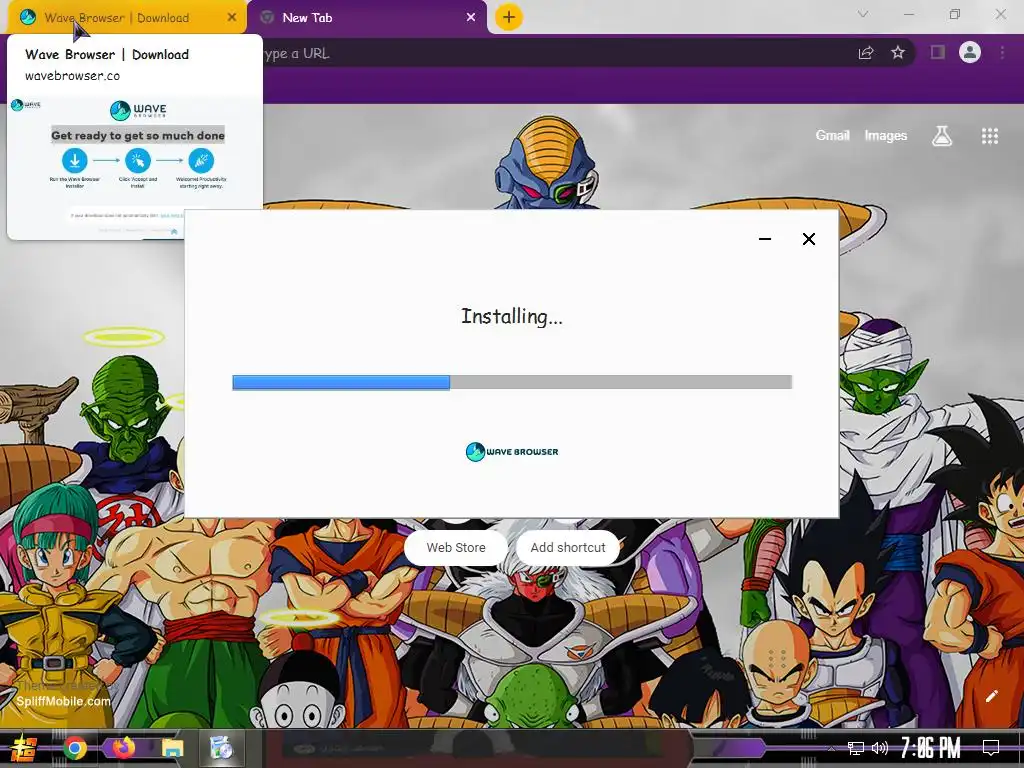Open the Windows Start button
The width and height of the screenshot is (1024, 768).
click(23, 748)
